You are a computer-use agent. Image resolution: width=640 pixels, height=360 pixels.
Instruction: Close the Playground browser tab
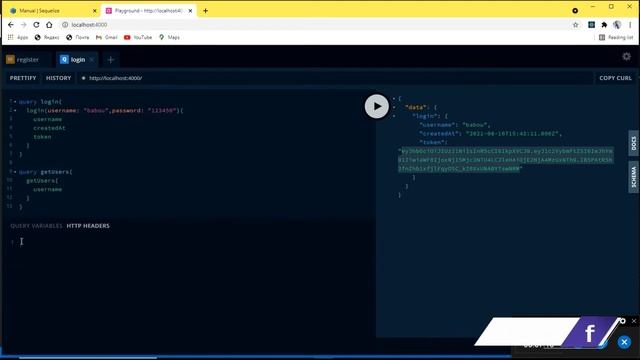(x=190, y=11)
